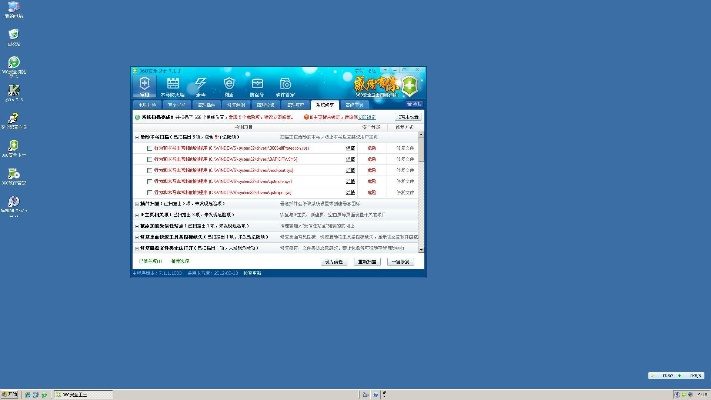Screen dimensions: 711x400
Task: Switch to the last tab in the tab row
Action: tap(354, 104)
